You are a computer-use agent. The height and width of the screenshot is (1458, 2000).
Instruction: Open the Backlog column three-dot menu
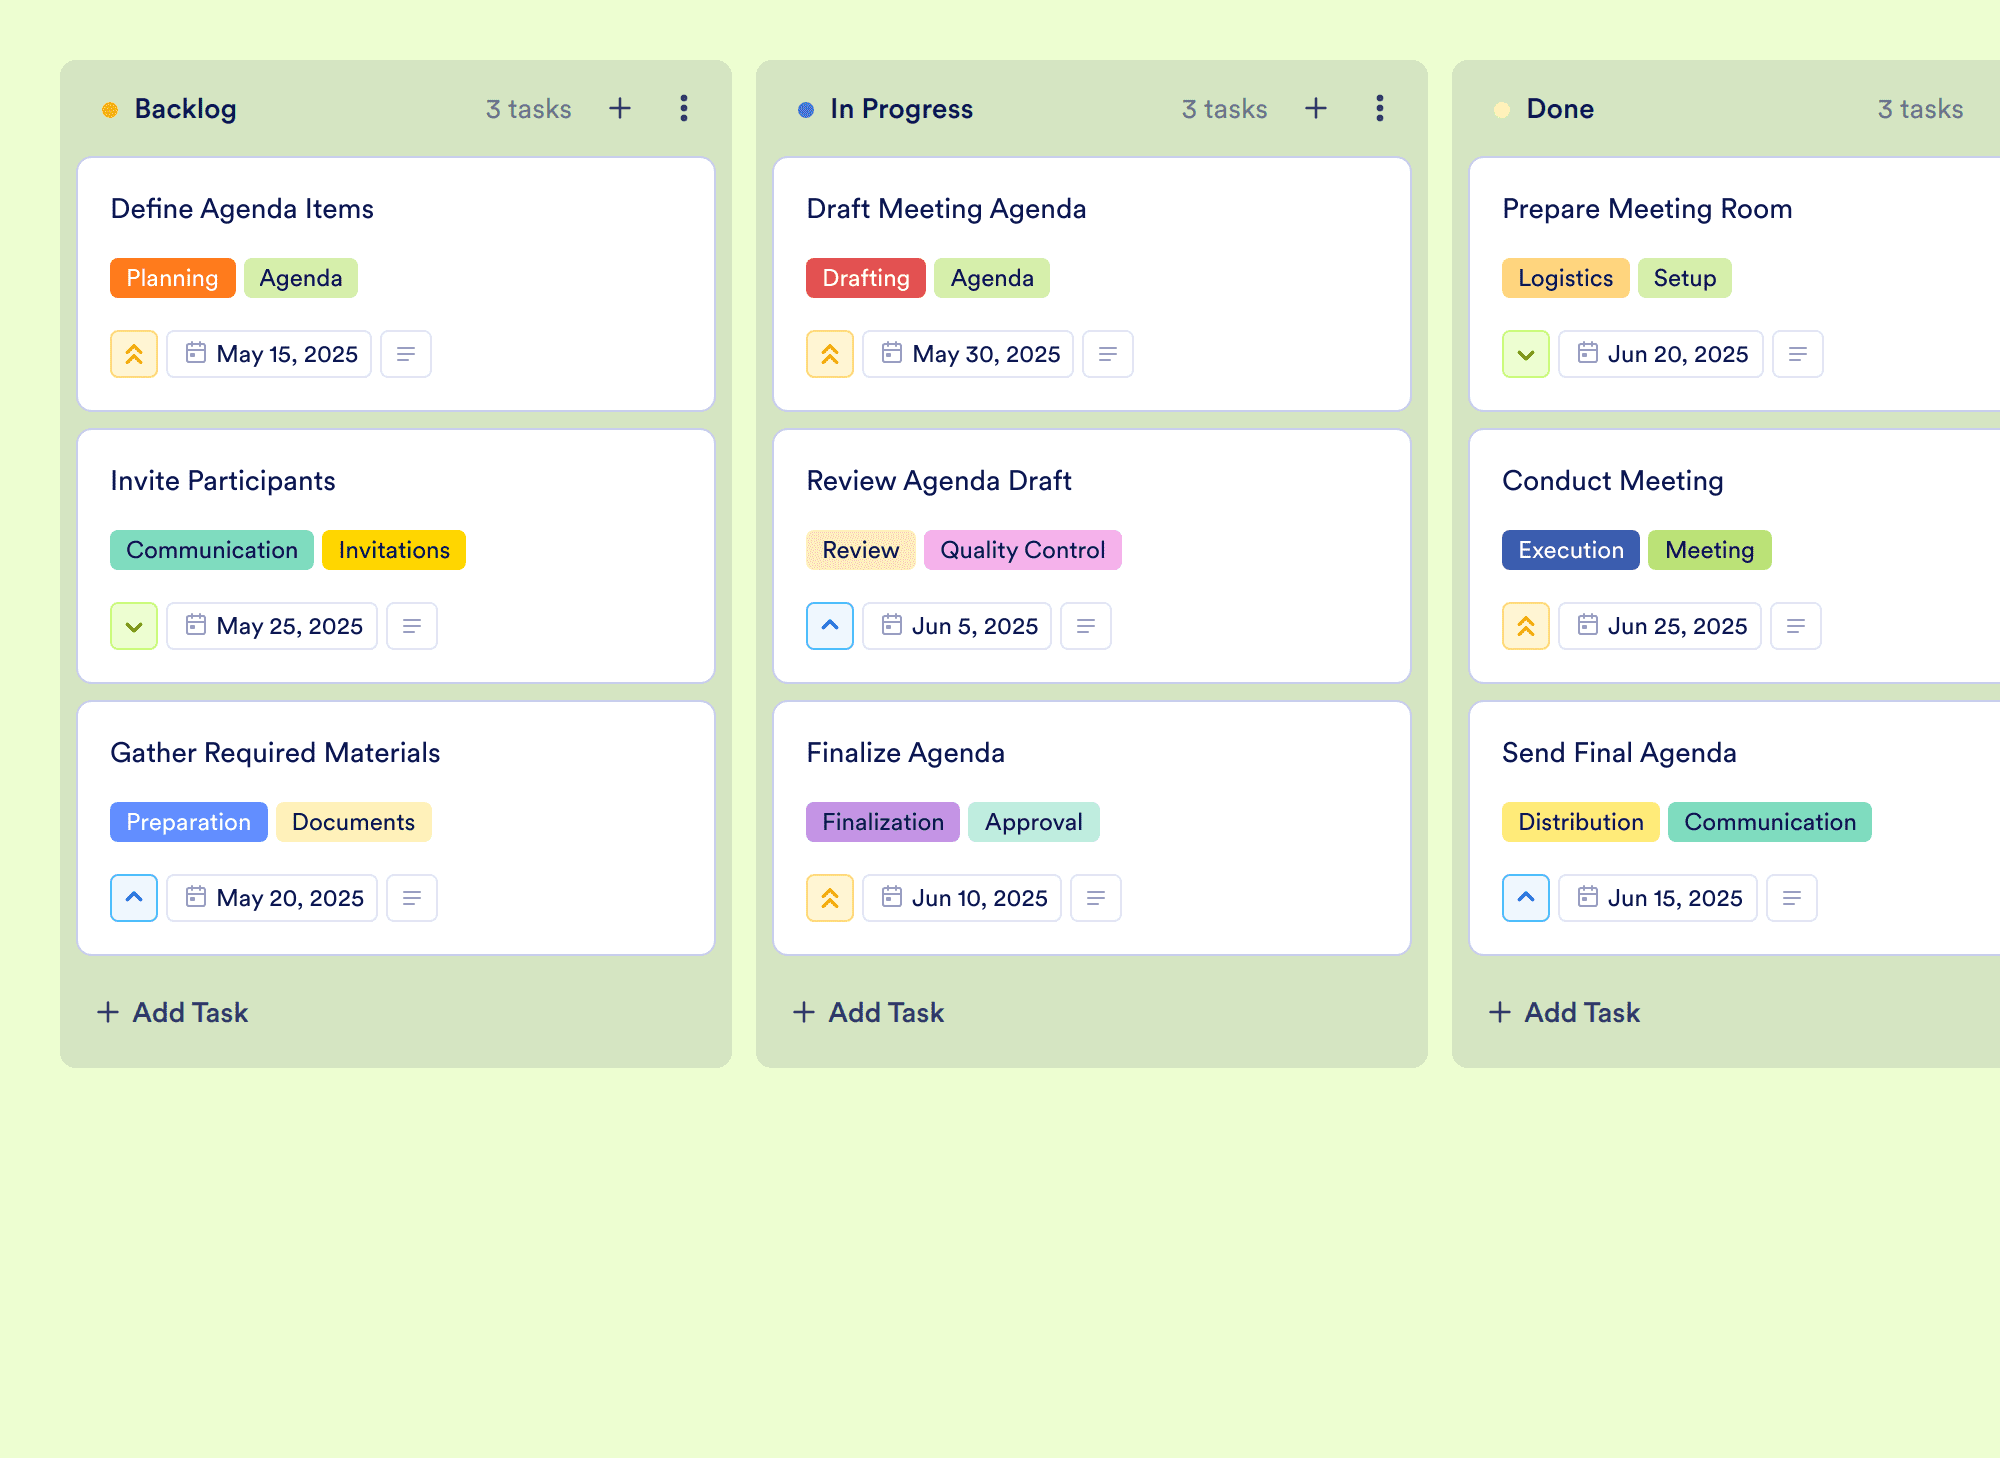684,108
